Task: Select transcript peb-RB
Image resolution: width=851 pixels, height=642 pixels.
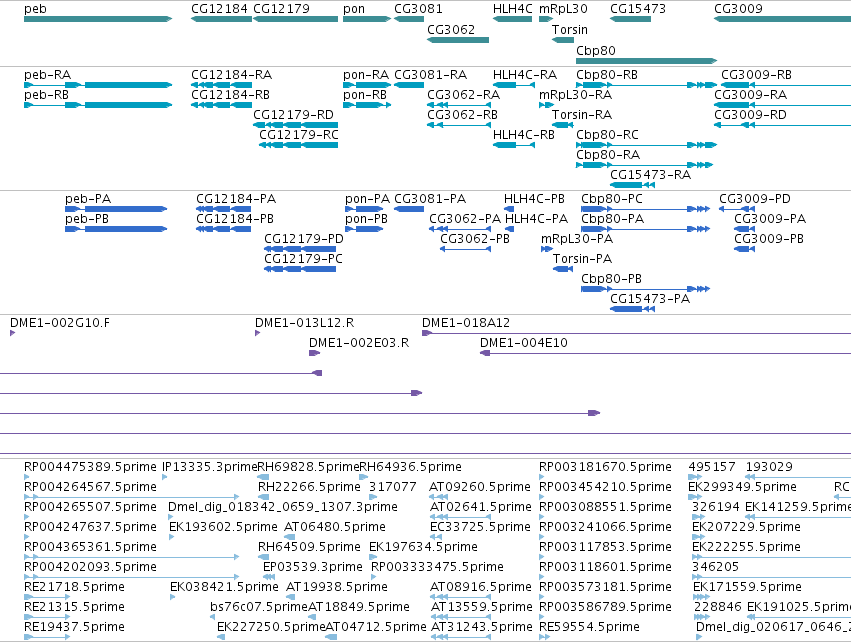Action: tap(47, 94)
